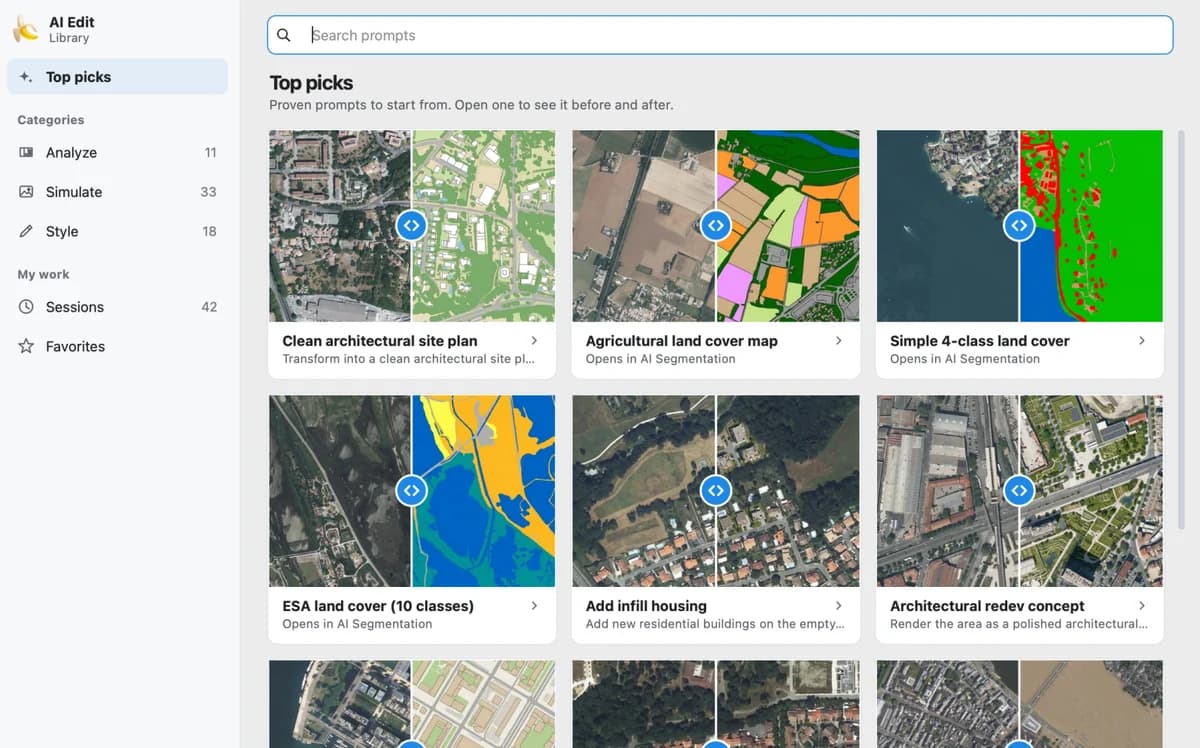The width and height of the screenshot is (1200, 748).
Task: Click the Style pencil icon
Action: pyautogui.click(x=26, y=231)
